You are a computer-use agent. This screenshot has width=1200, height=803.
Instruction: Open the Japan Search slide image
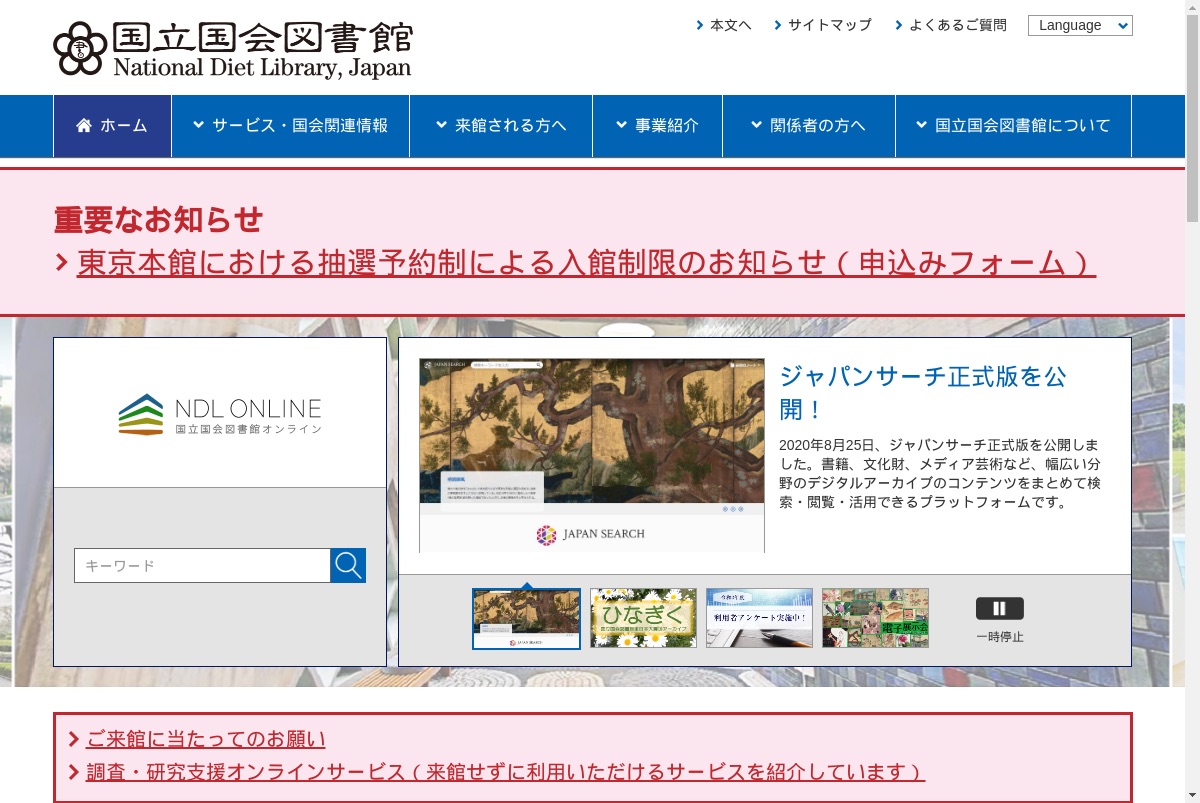[592, 456]
